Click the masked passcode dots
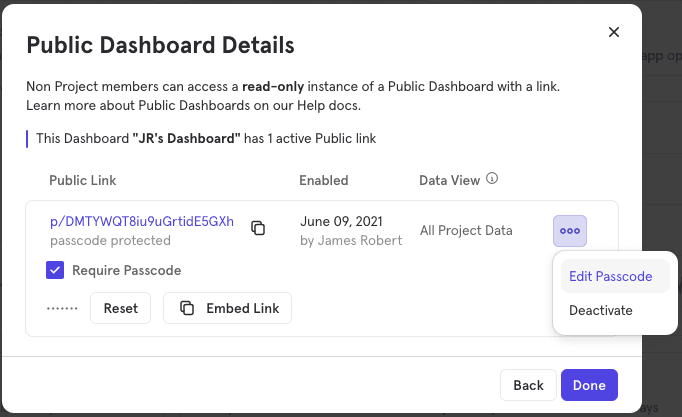Viewport: 682px width, 417px height. point(62,308)
